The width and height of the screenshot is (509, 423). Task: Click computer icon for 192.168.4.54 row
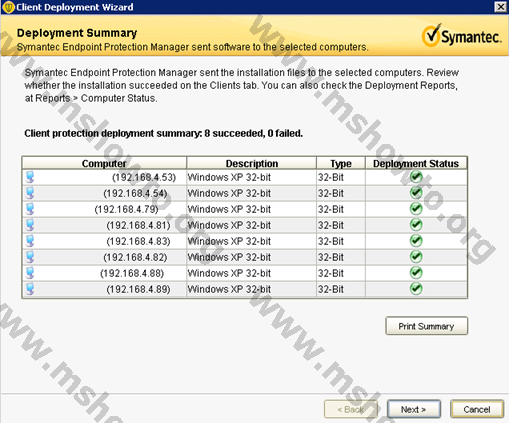pos(30,193)
